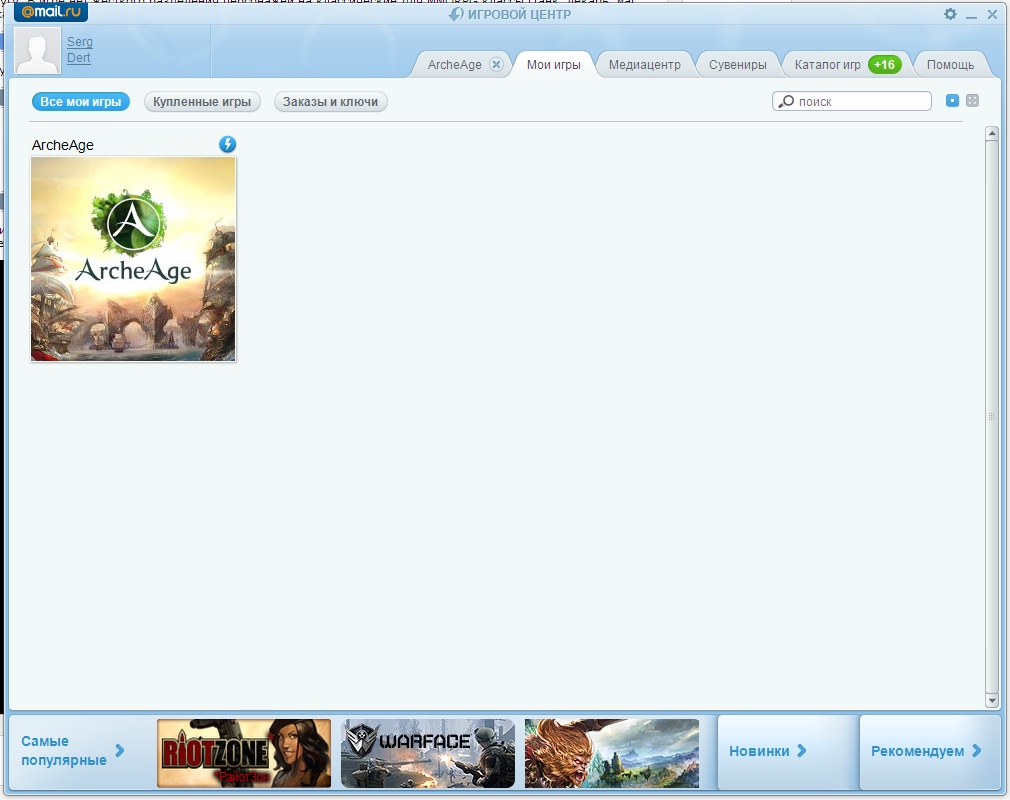
Task: Open the Каталог игр tab
Action: 828,64
